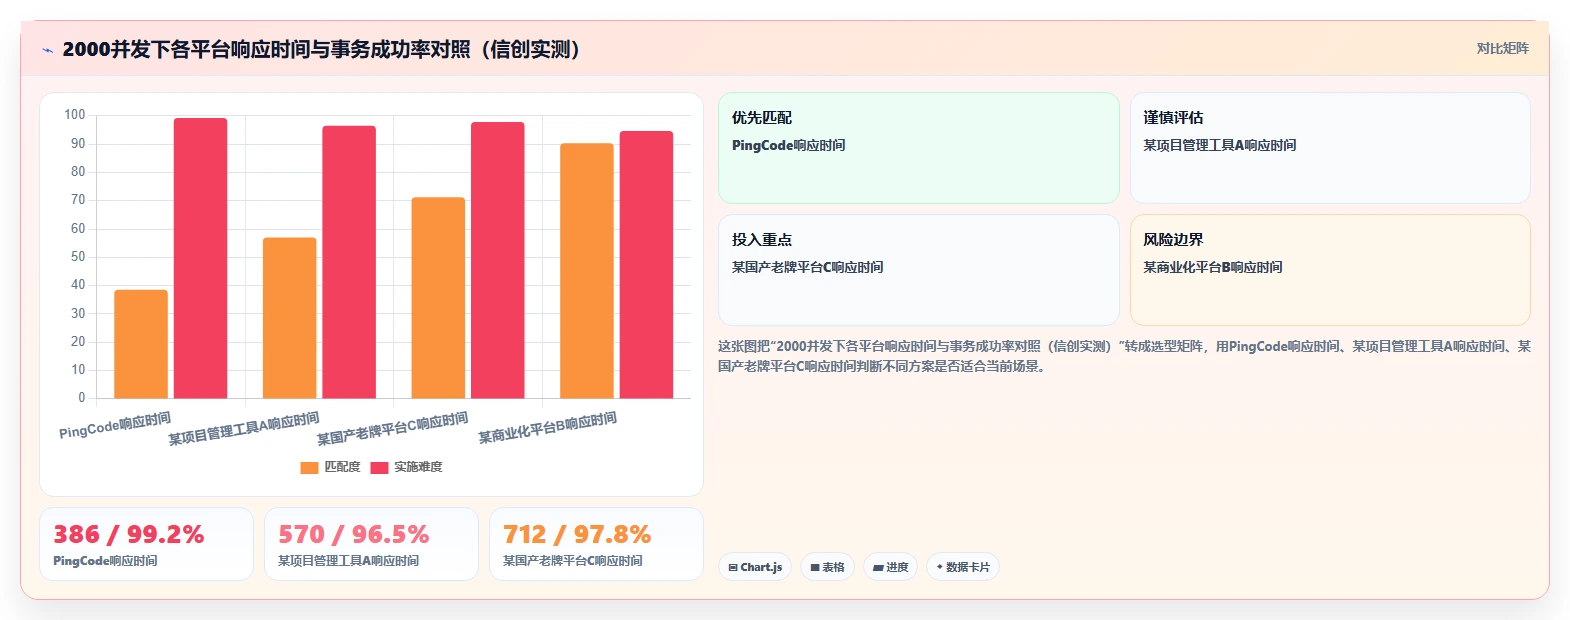Click the y-axis value 50
1570x620 pixels.
[x=78, y=257]
